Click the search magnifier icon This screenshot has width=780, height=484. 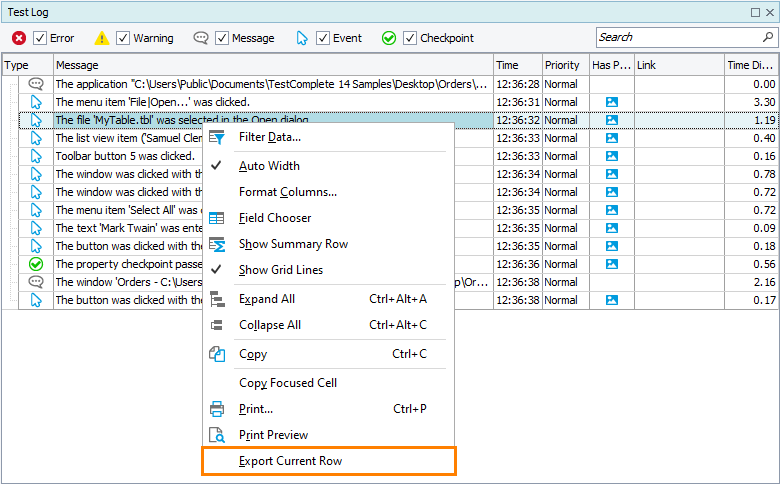pos(768,37)
